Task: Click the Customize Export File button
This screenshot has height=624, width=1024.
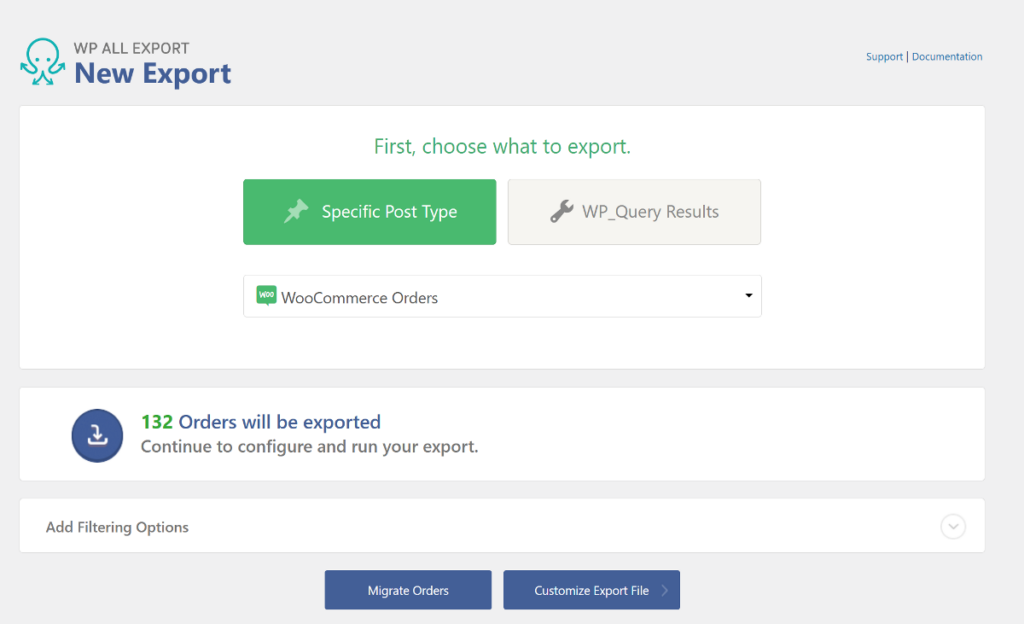Action: 591,589
